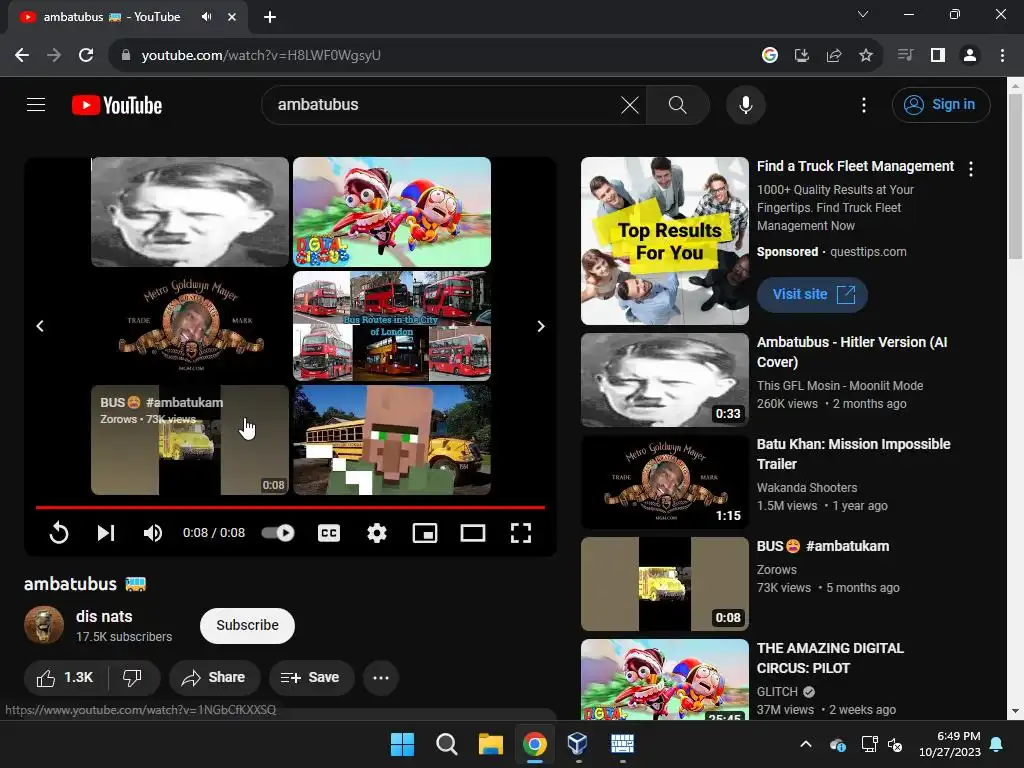This screenshot has height=768, width=1024.
Task: Open Digital Circus end-screen thumbnail
Action: tap(392, 212)
